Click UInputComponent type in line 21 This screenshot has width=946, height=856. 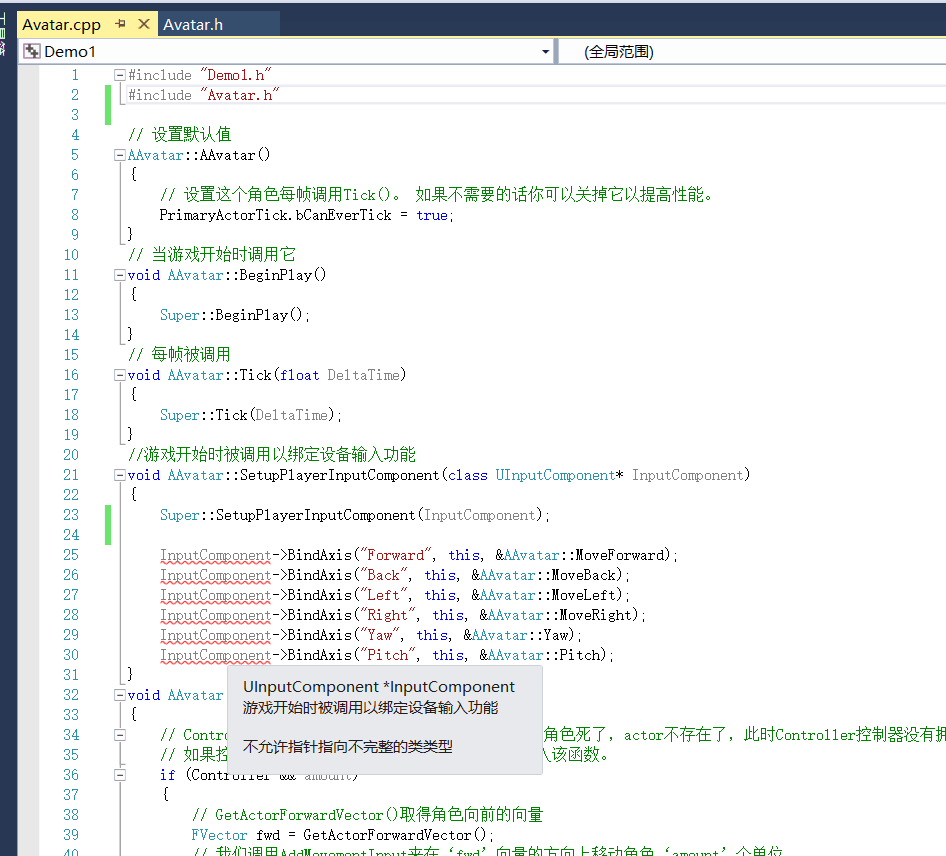click(555, 475)
